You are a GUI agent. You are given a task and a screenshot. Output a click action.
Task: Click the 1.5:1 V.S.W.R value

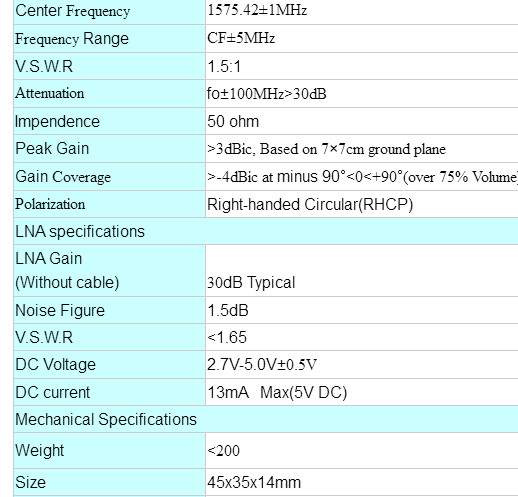(224, 66)
